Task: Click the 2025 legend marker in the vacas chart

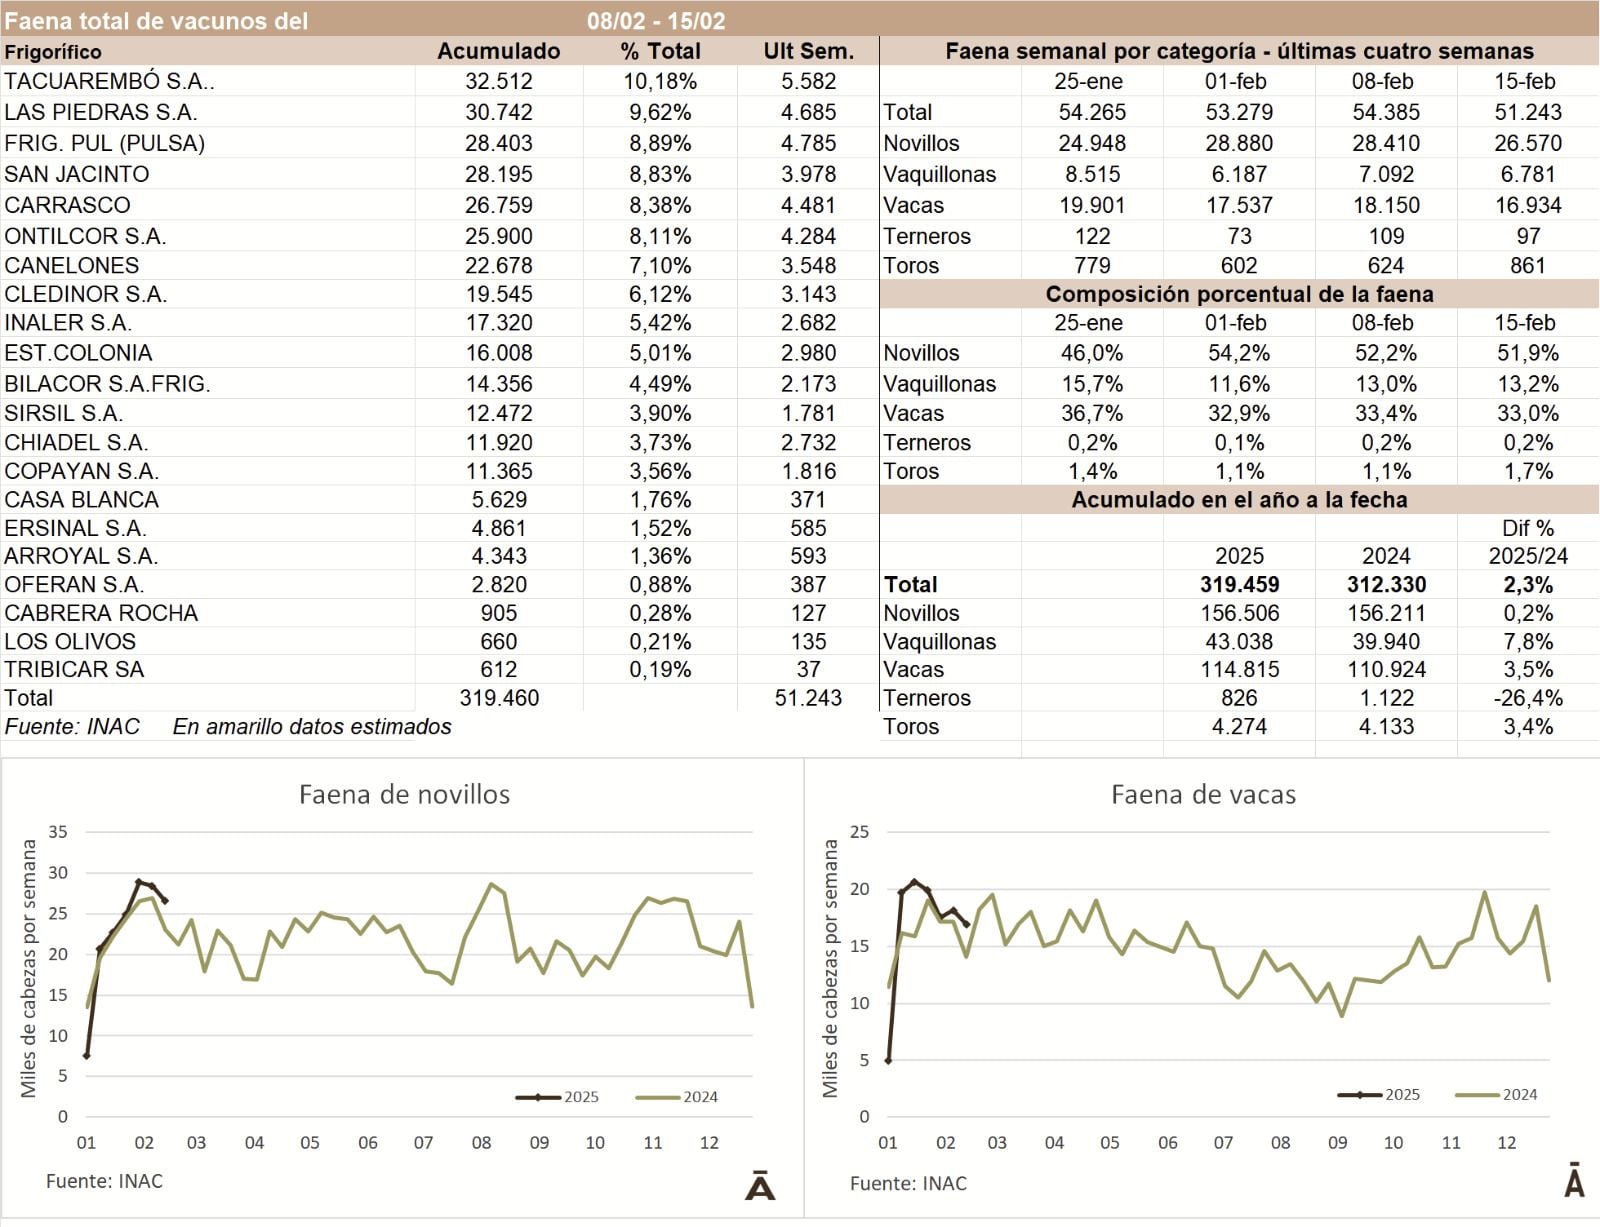Action: [x=1360, y=1095]
